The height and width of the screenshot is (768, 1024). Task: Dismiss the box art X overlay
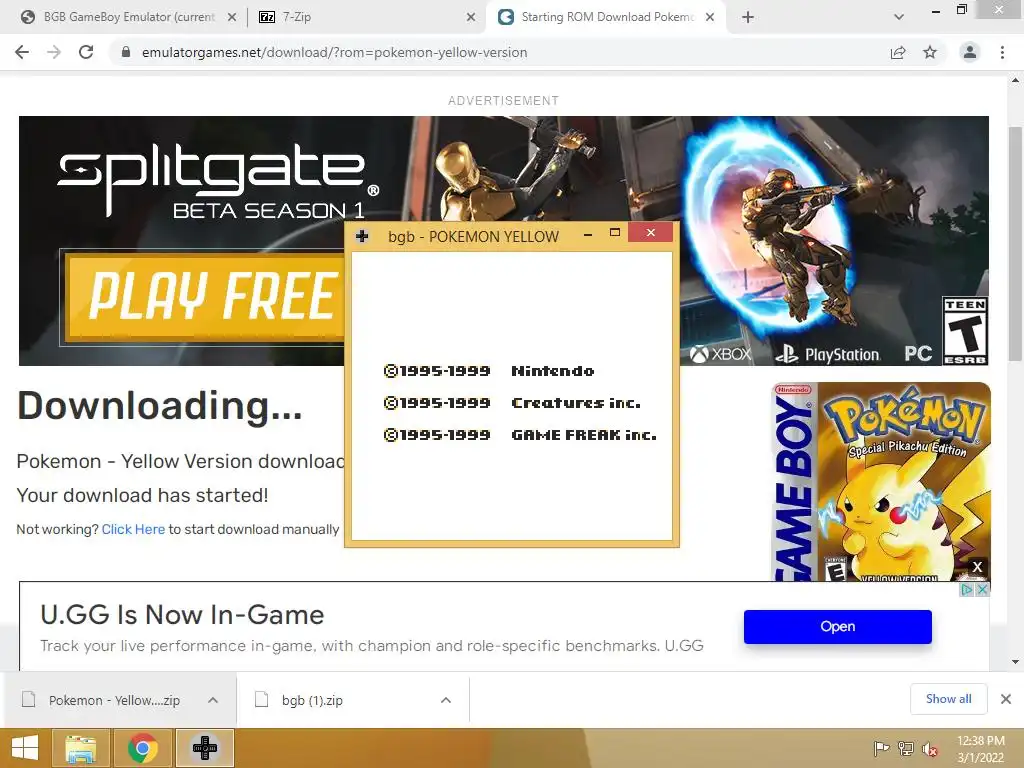tap(977, 567)
